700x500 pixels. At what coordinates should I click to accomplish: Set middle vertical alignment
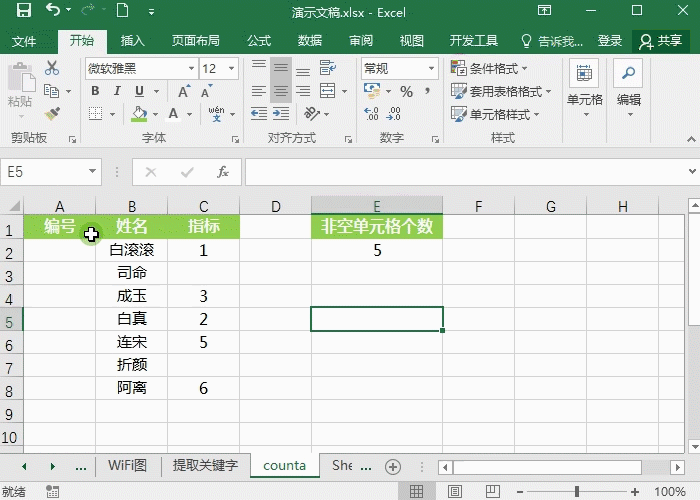[x=281, y=68]
